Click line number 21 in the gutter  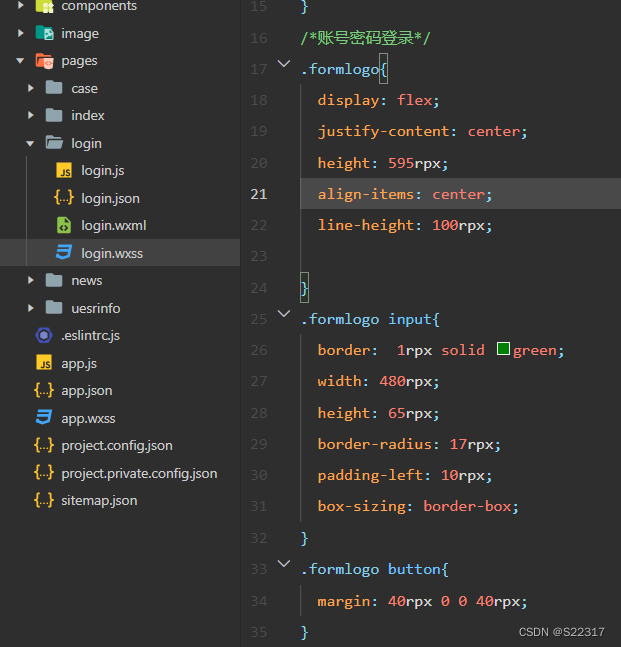click(259, 194)
